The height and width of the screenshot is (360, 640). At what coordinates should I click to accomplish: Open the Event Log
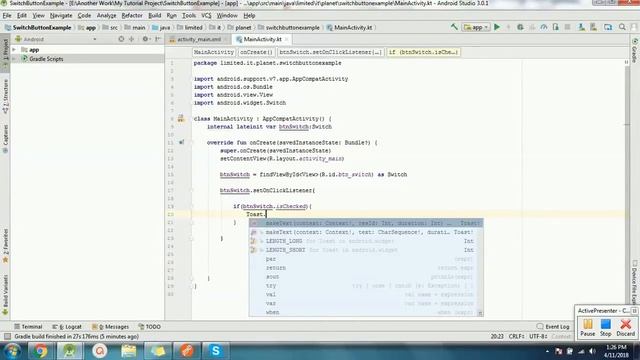coord(553,327)
